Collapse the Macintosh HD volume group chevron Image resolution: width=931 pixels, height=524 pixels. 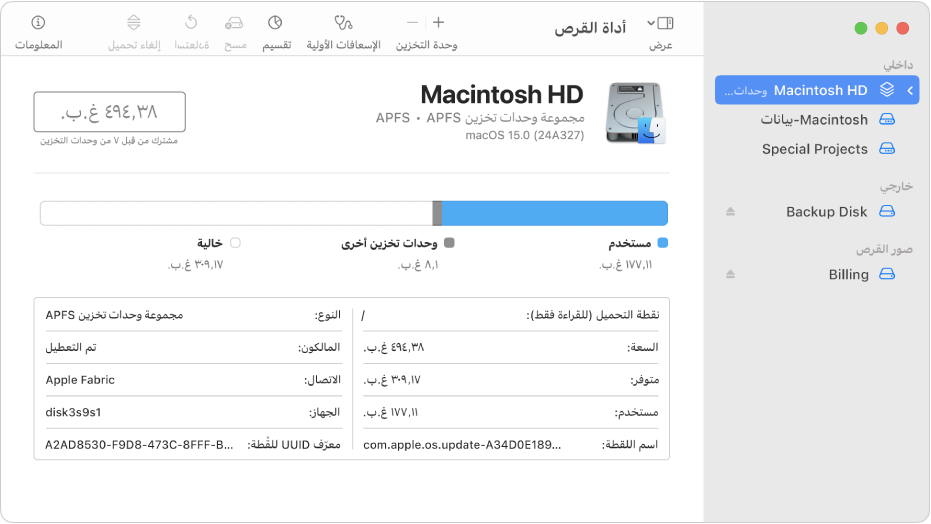(x=910, y=90)
